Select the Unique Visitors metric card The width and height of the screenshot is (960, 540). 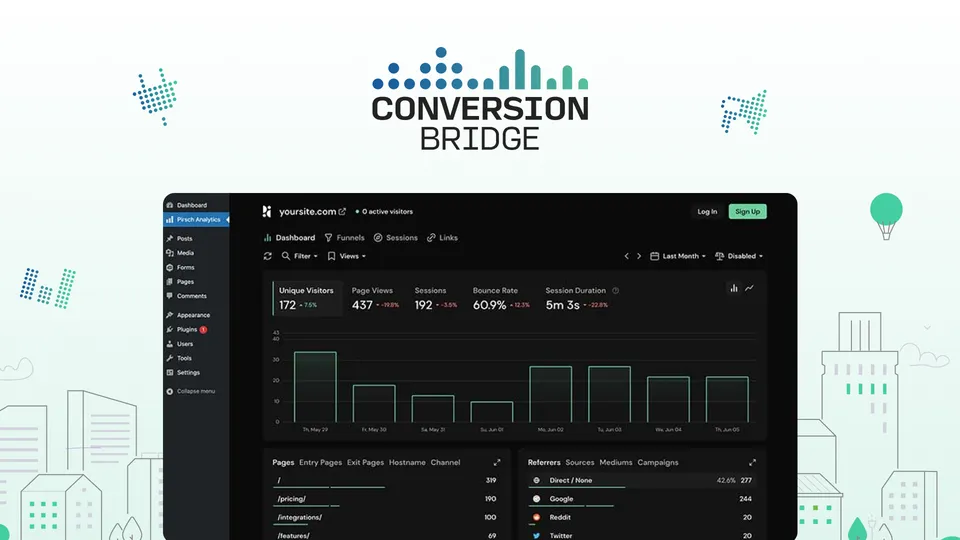point(307,298)
